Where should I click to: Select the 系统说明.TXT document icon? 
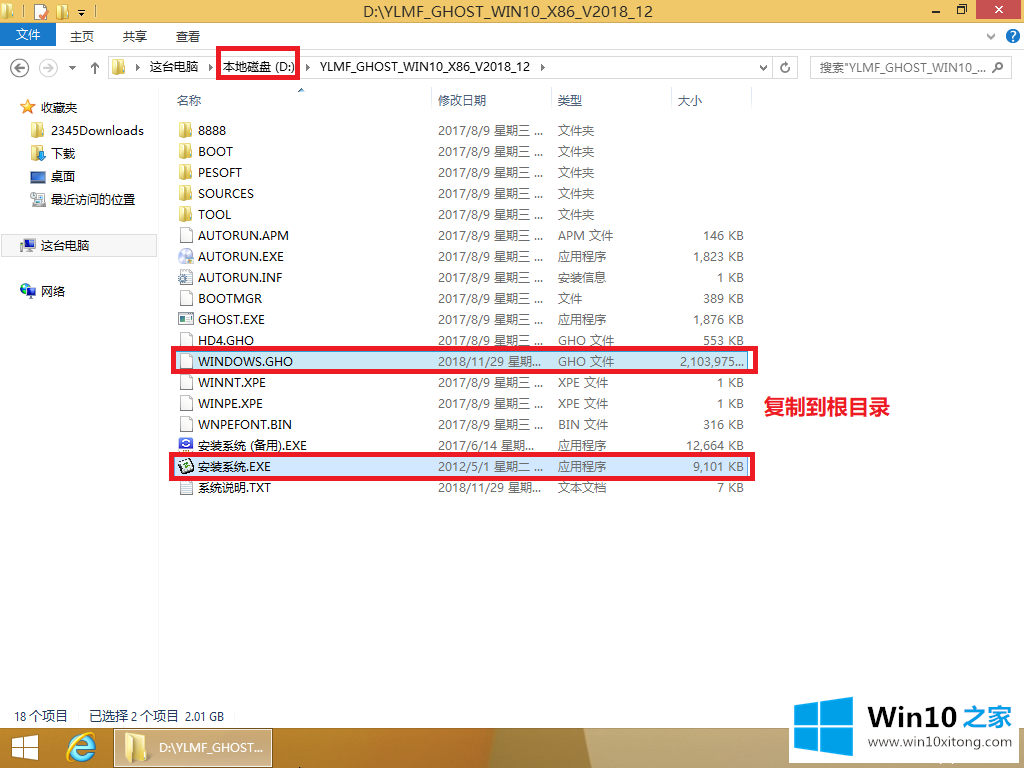point(185,487)
